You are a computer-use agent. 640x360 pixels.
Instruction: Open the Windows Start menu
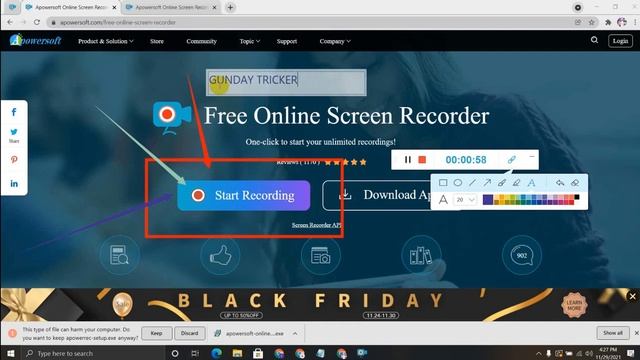[11, 353]
